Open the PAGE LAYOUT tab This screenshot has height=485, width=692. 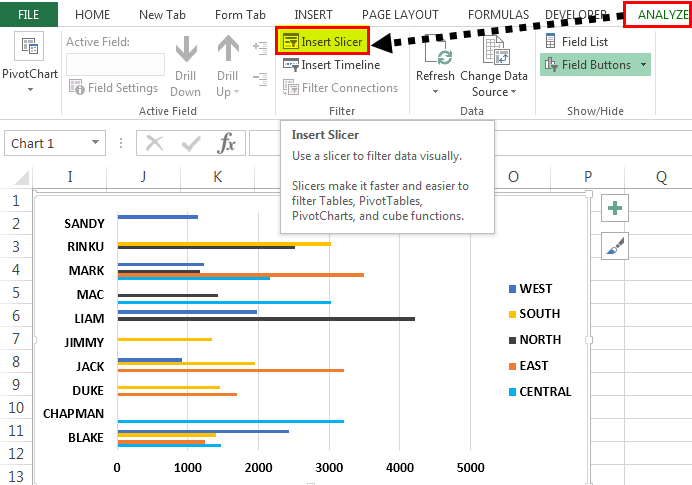pos(400,15)
